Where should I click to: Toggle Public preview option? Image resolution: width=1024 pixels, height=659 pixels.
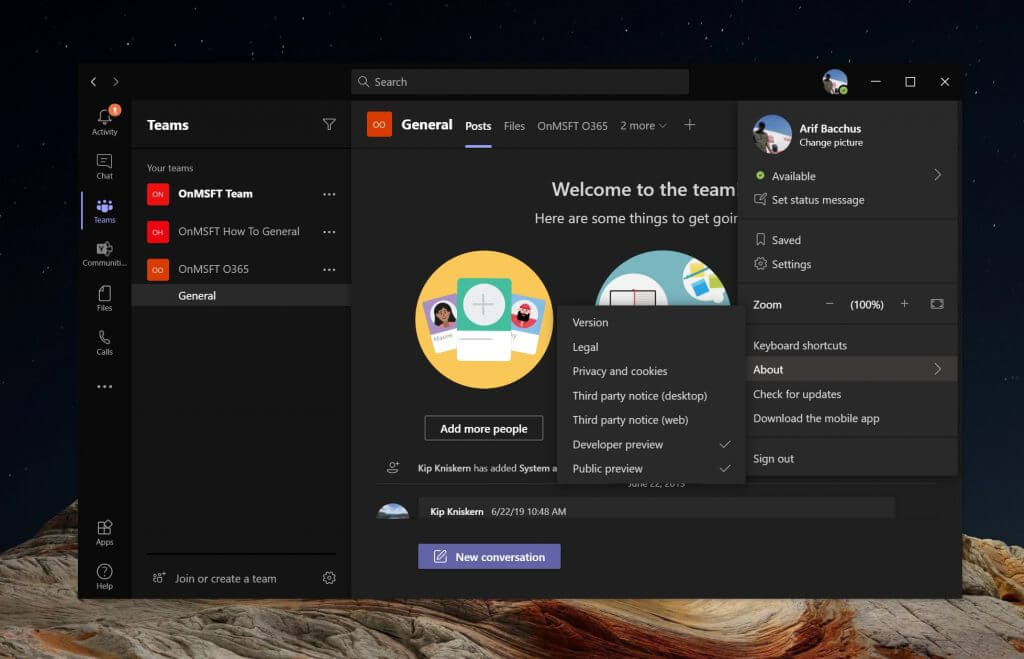click(x=651, y=468)
